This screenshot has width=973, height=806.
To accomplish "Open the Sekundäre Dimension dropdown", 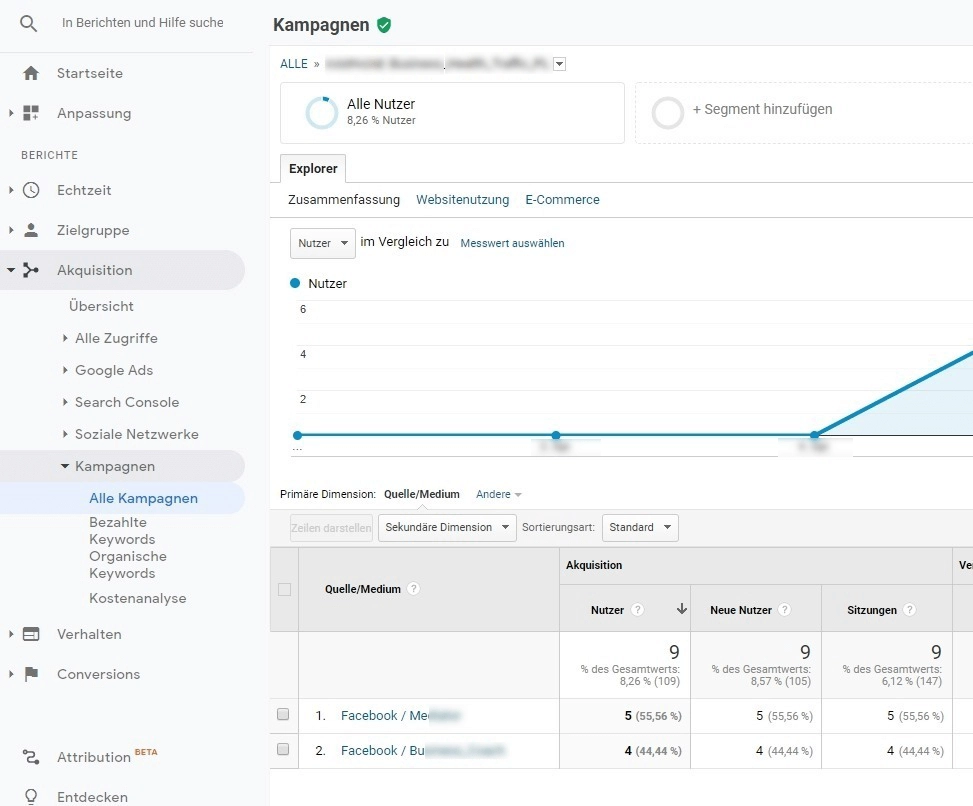I will point(446,527).
